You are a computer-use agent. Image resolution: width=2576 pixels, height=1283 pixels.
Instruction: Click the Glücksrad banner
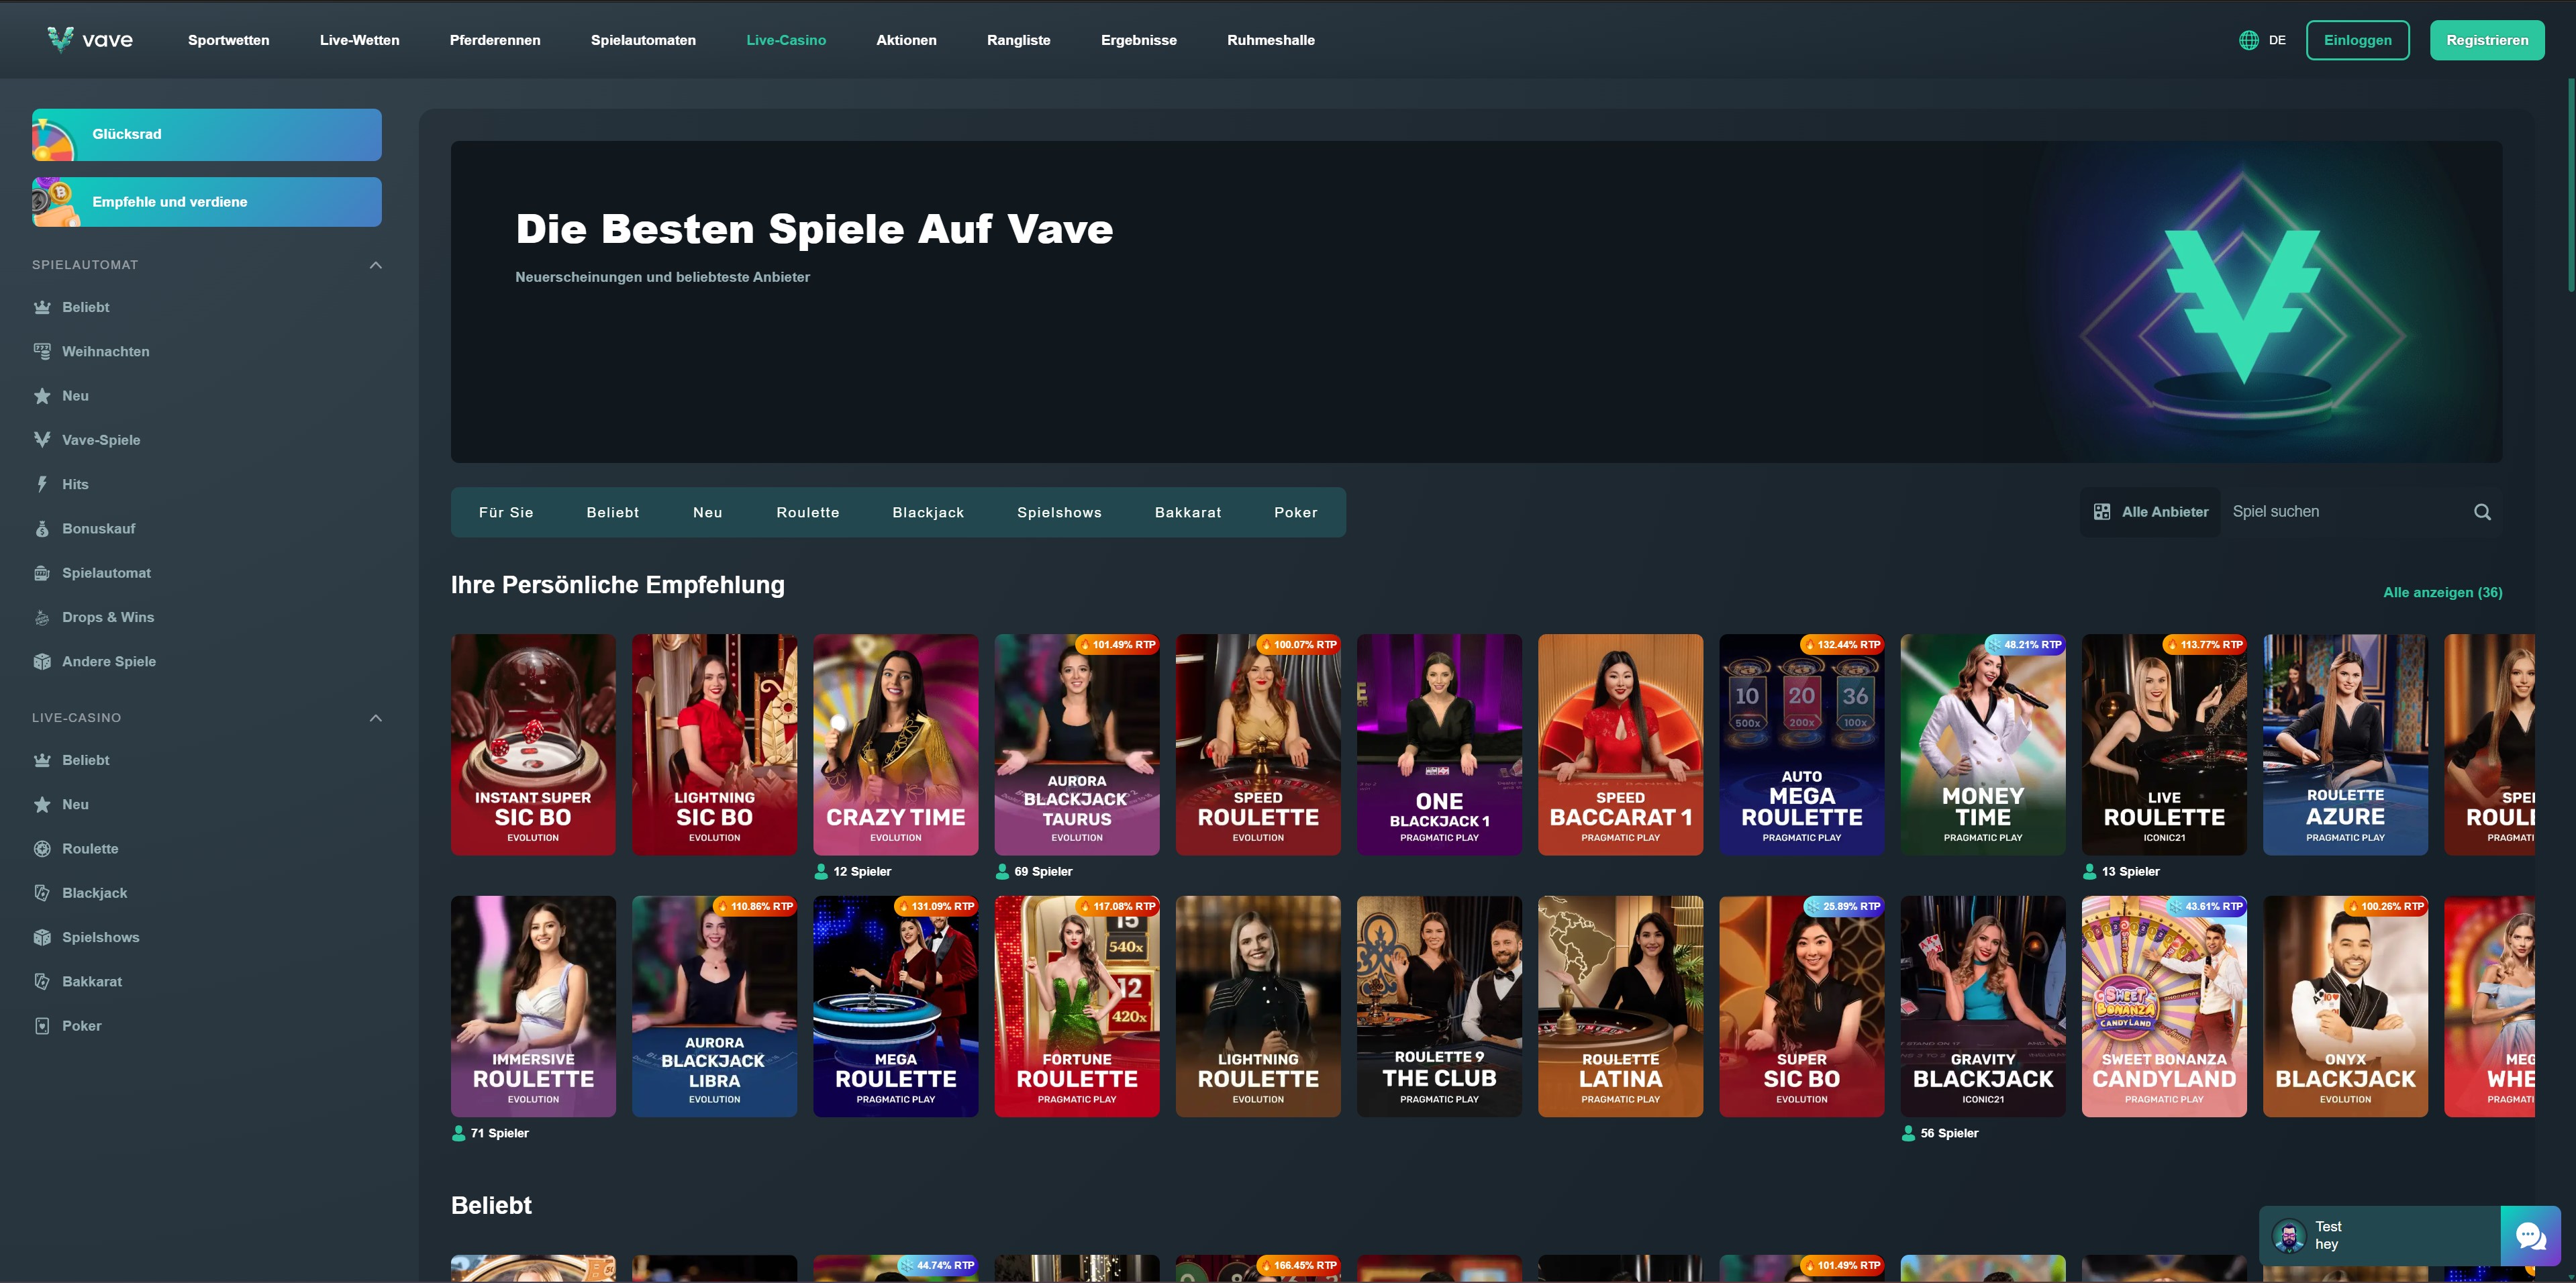tap(206, 134)
